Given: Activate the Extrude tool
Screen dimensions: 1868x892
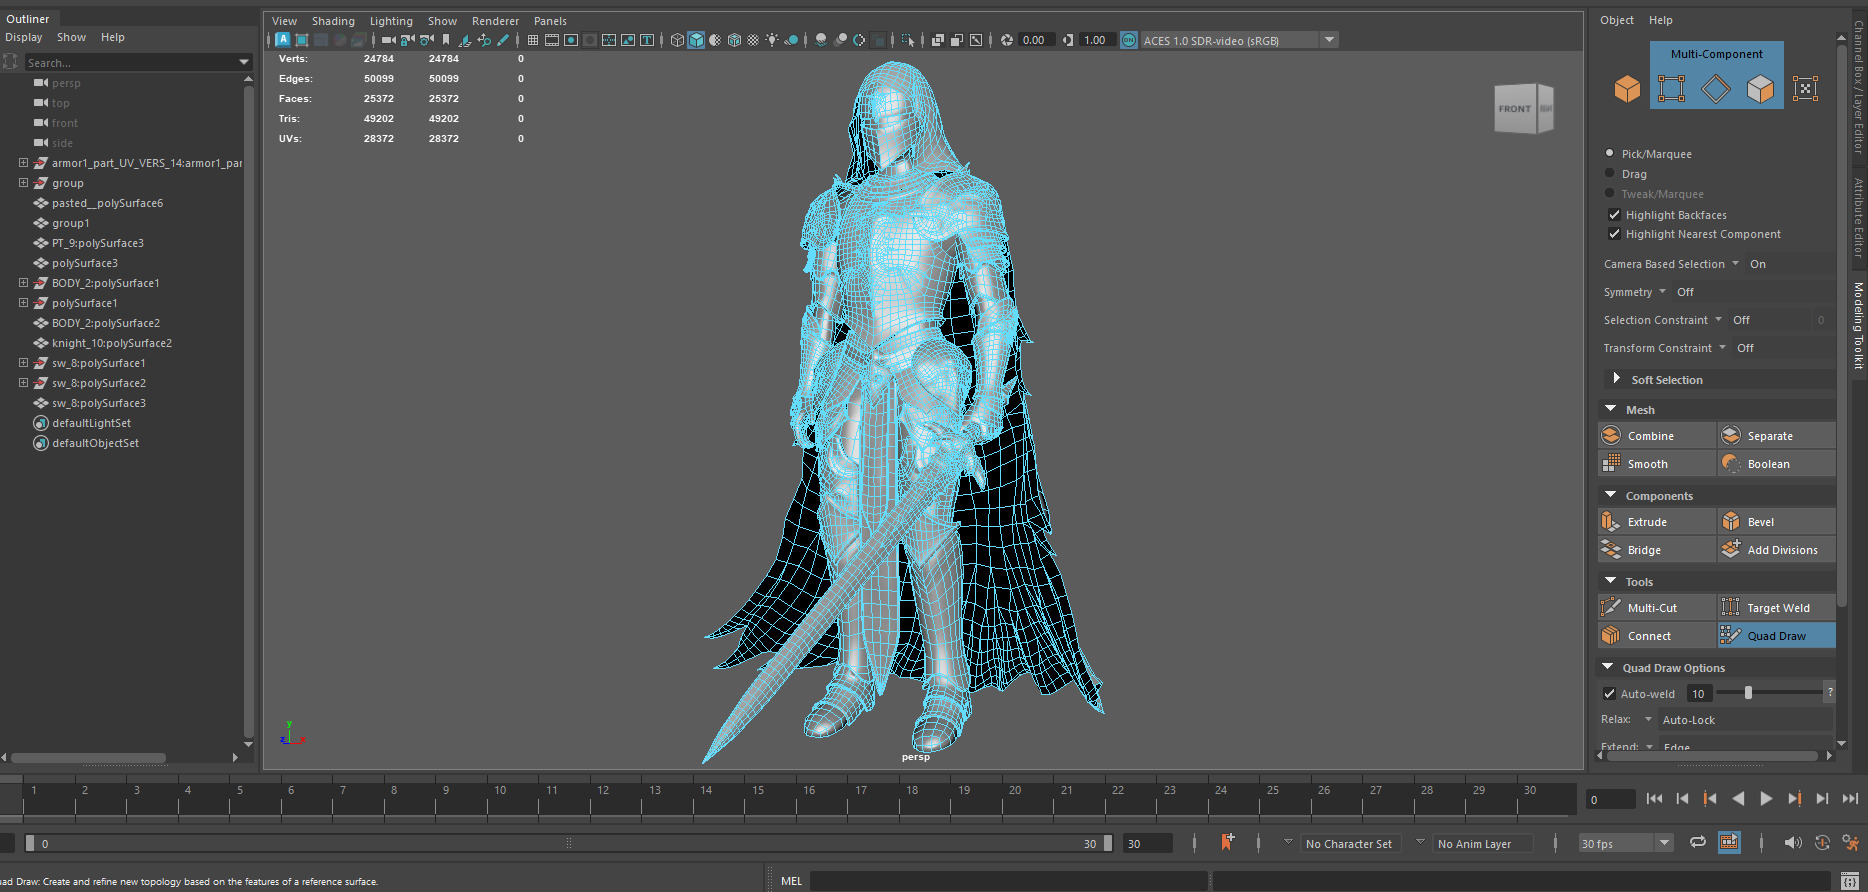Looking at the screenshot, I should click(x=1656, y=522).
